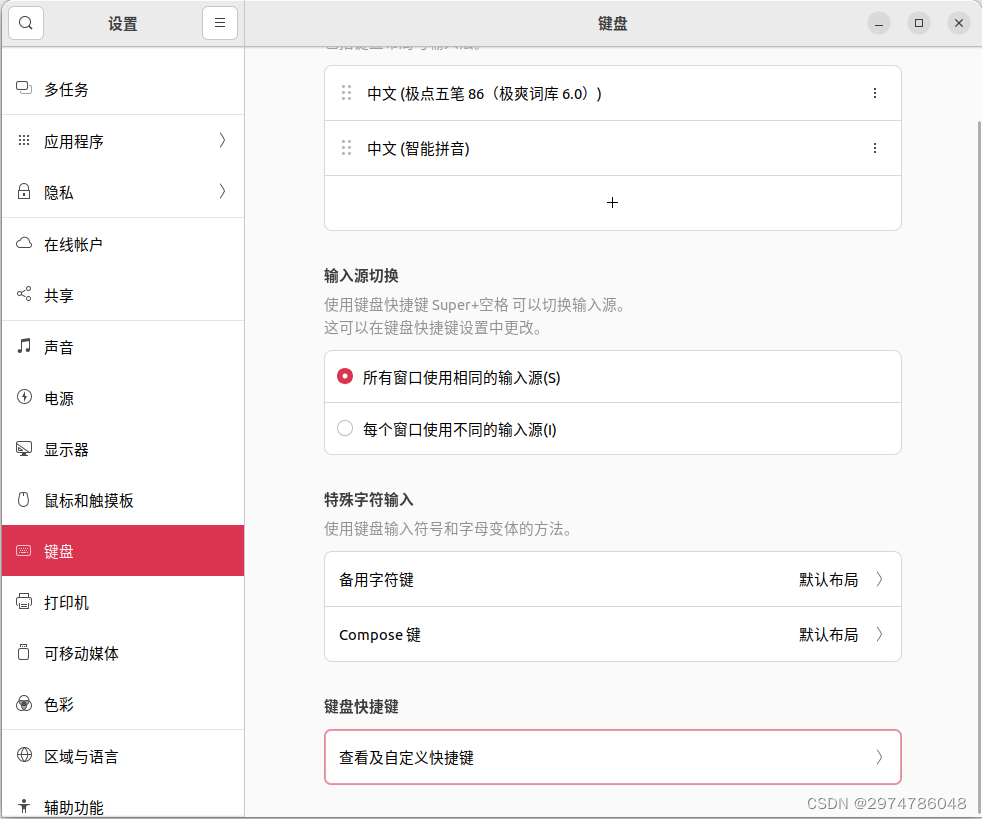Open the hamburger menu in settings header
The width and height of the screenshot is (982, 819).
point(220,23)
